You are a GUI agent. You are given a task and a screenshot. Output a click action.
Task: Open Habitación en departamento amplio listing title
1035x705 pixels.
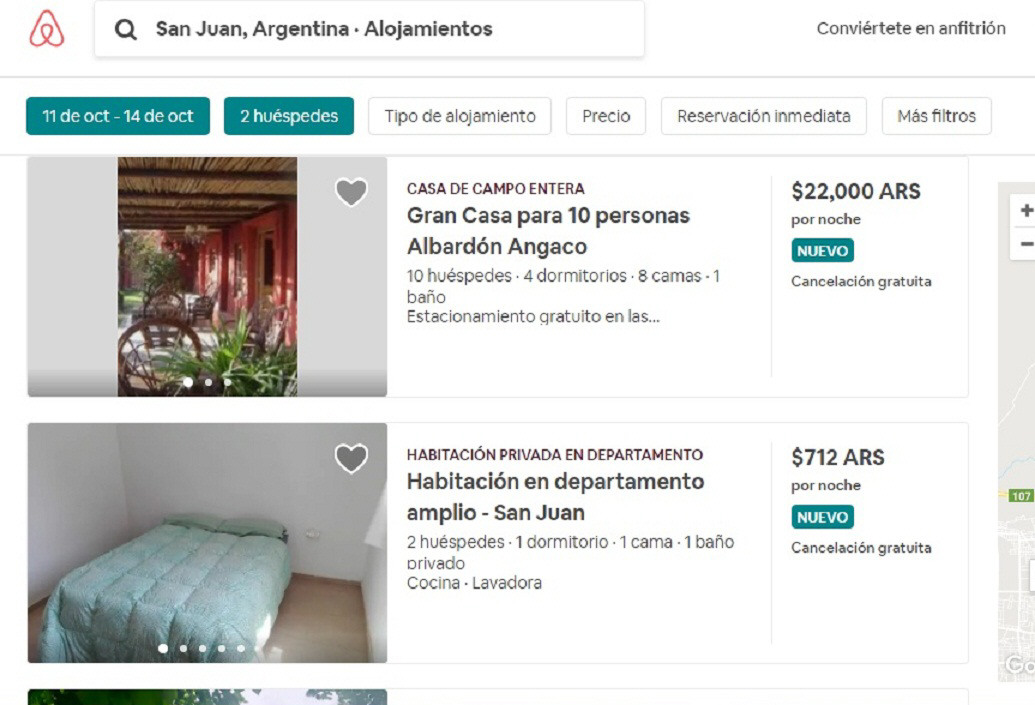coord(555,497)
